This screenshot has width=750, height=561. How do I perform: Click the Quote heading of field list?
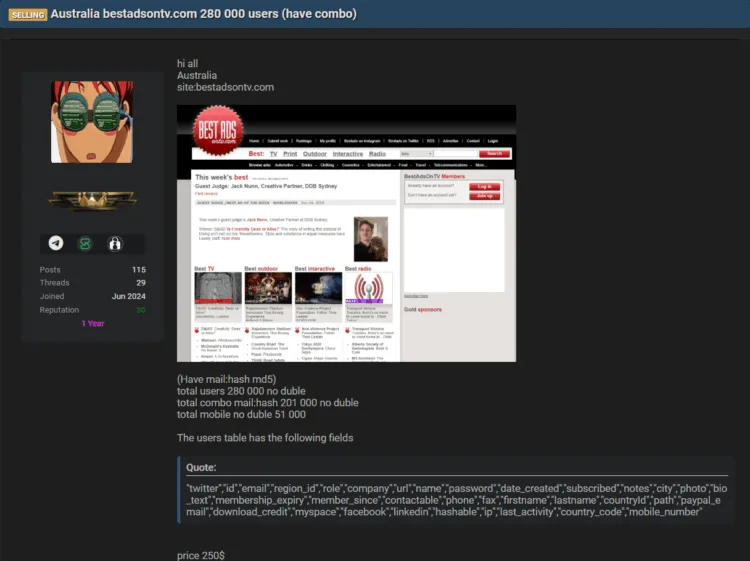pos(201,467)
